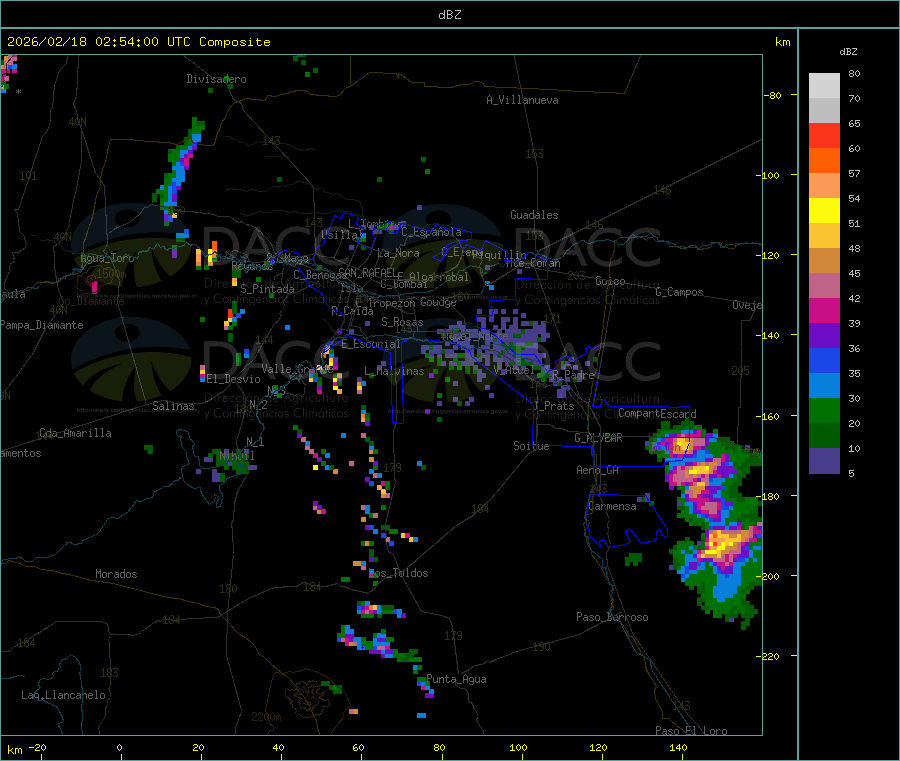Image resolution: width=900 pixels, height=761 pixels.
Task: Click the 'S_Rosas' map label
Action: (402, 322)
